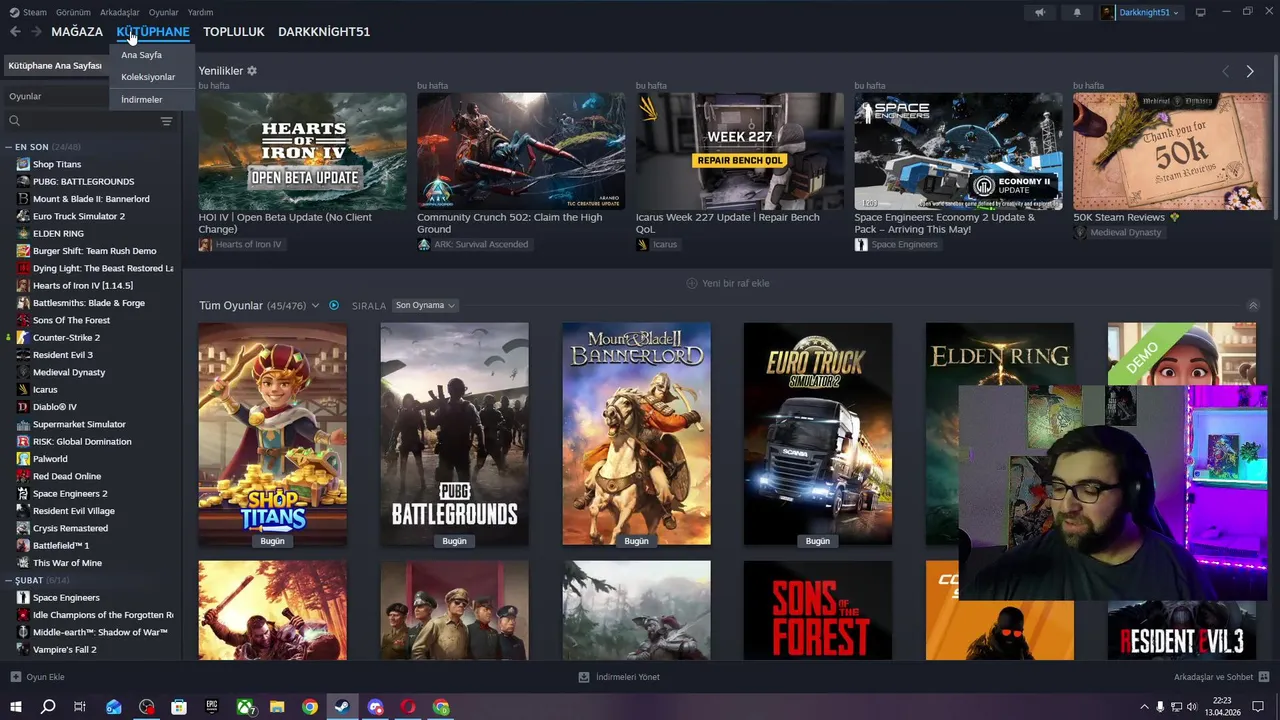
Task: Collapse the Tüm Oyunlar shelf arrow
Action: pos(1253,305)
